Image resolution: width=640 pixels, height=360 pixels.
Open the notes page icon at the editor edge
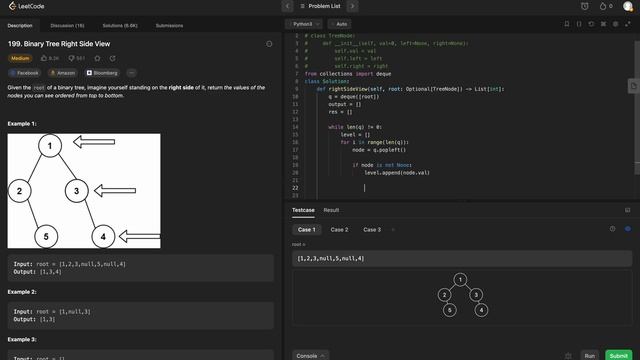pos(633,86)
